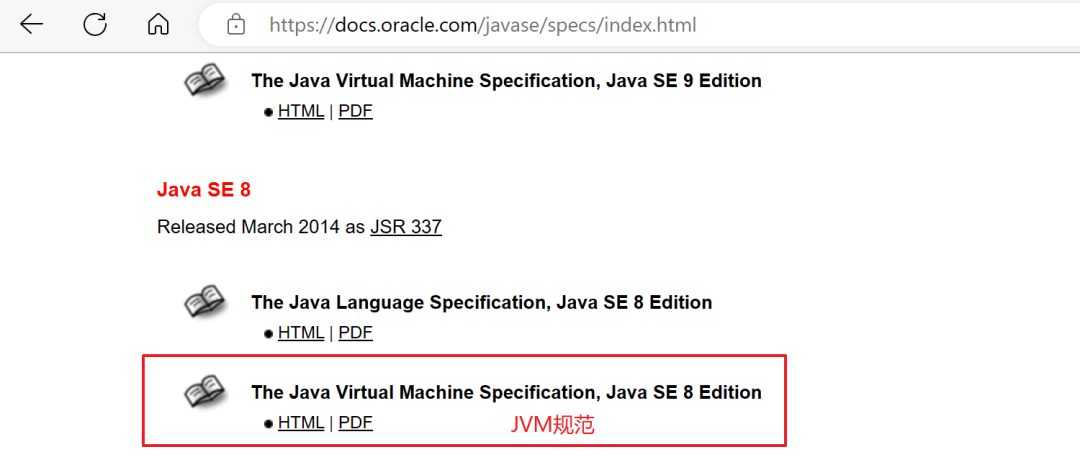Open HTML link for JVM Specification SE 8

pos(301,423)
